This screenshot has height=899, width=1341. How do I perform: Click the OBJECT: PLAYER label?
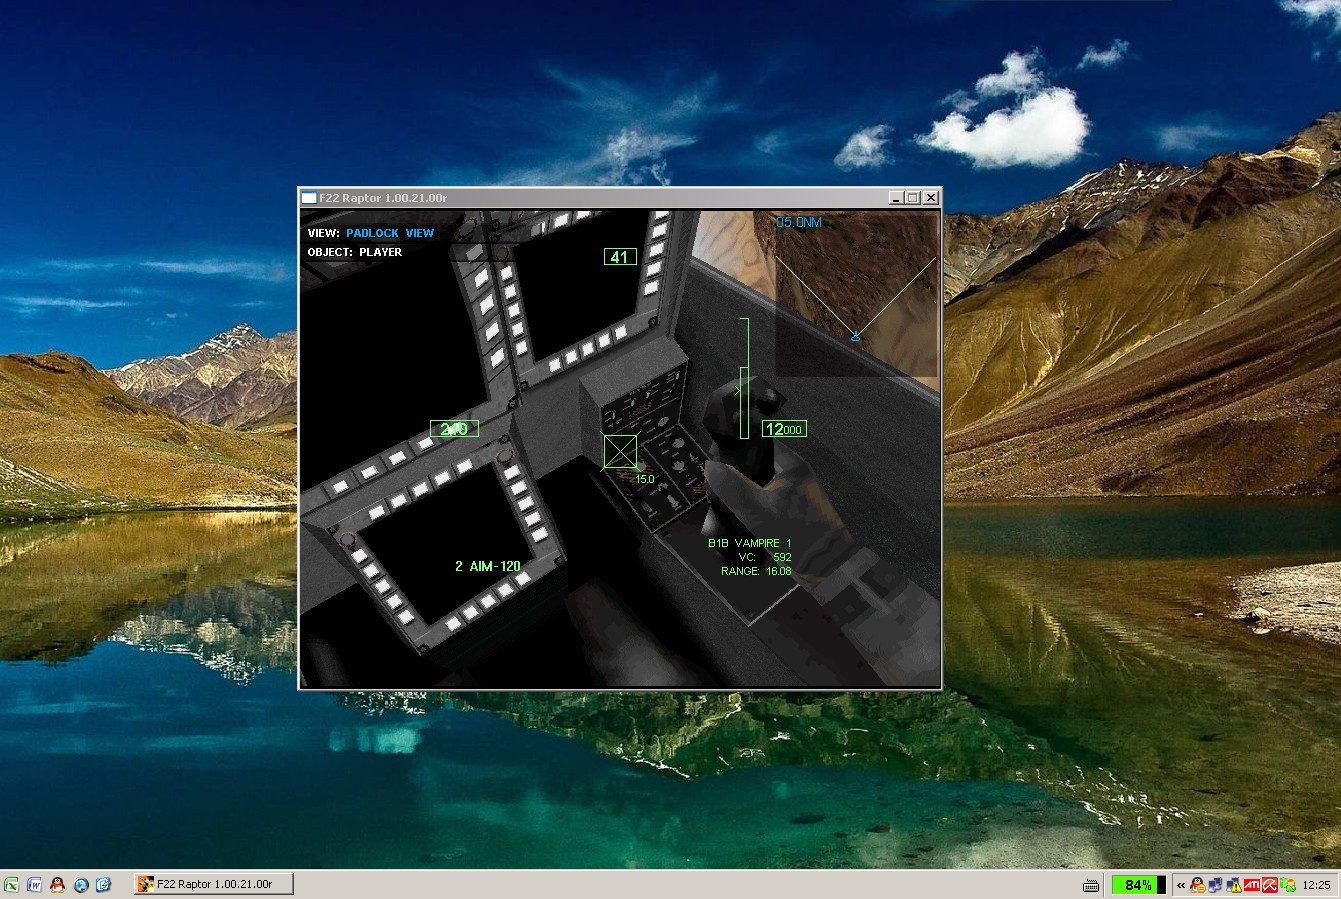355,252
